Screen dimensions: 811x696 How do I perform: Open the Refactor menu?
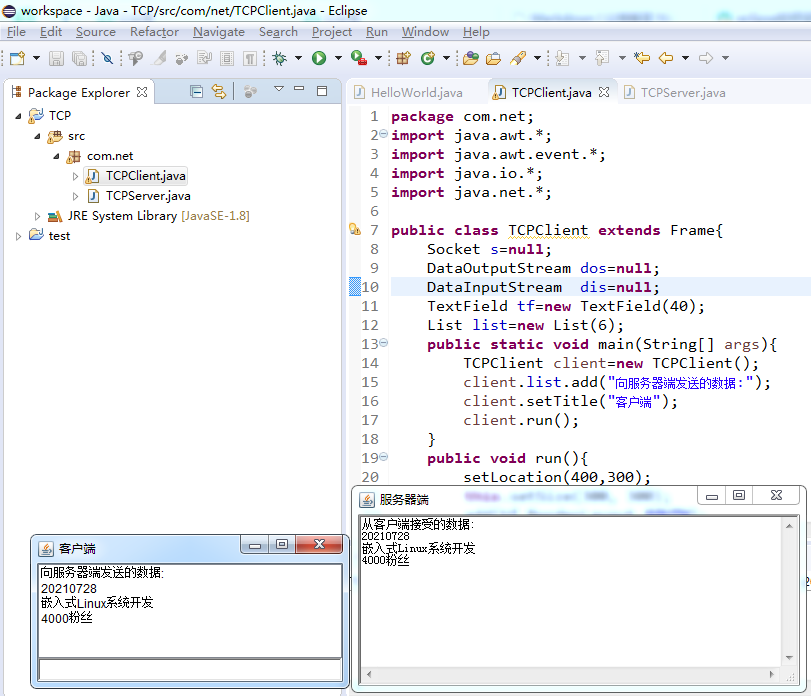pos(154,32)
